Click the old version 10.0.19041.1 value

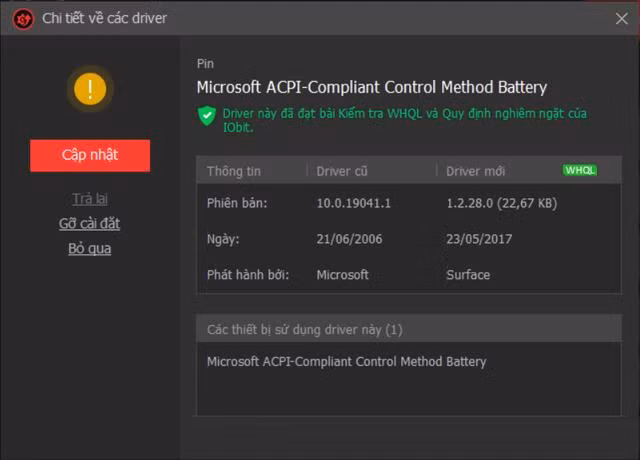pyautogui.click(x=353, y=203)
